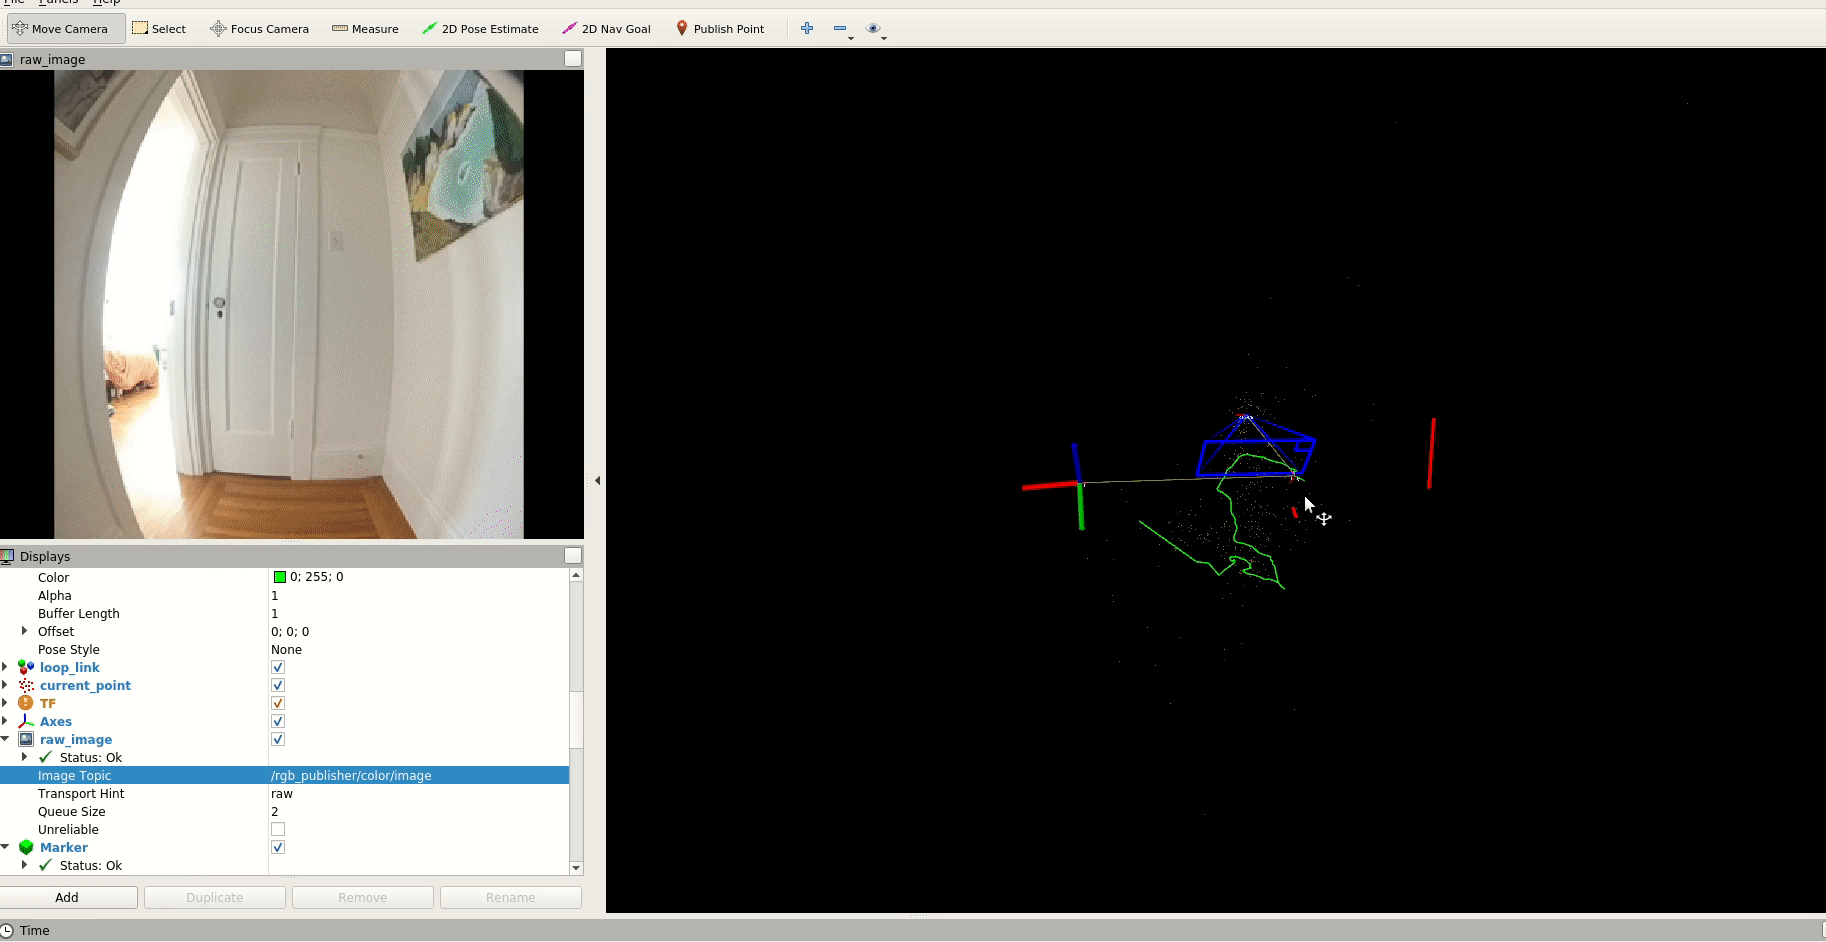
Task: Edit the Queue Size value
Action: (x=419, y=811)
